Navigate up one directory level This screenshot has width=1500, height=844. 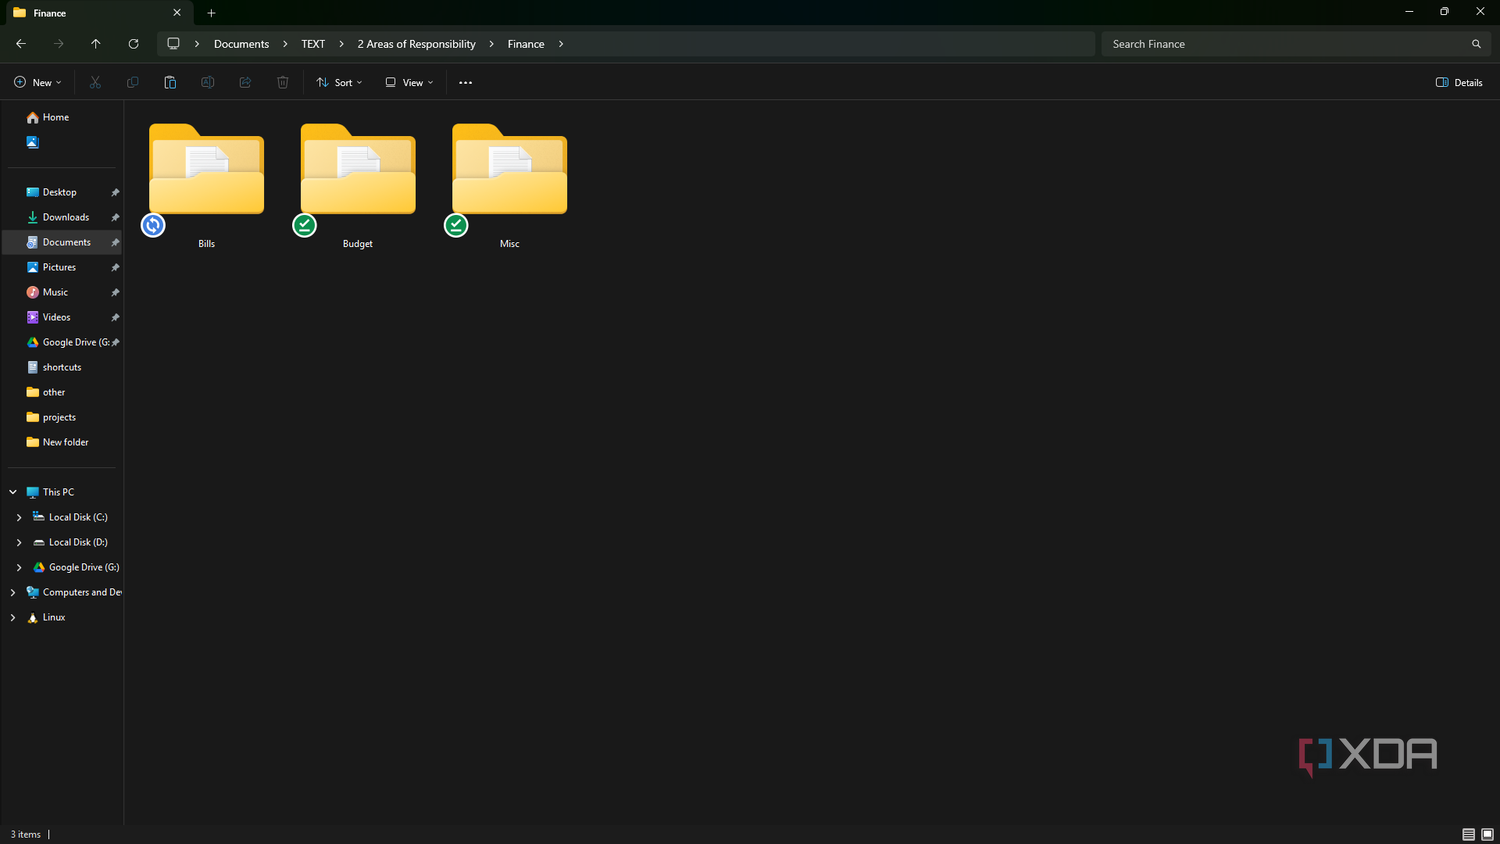click(96, 44)
